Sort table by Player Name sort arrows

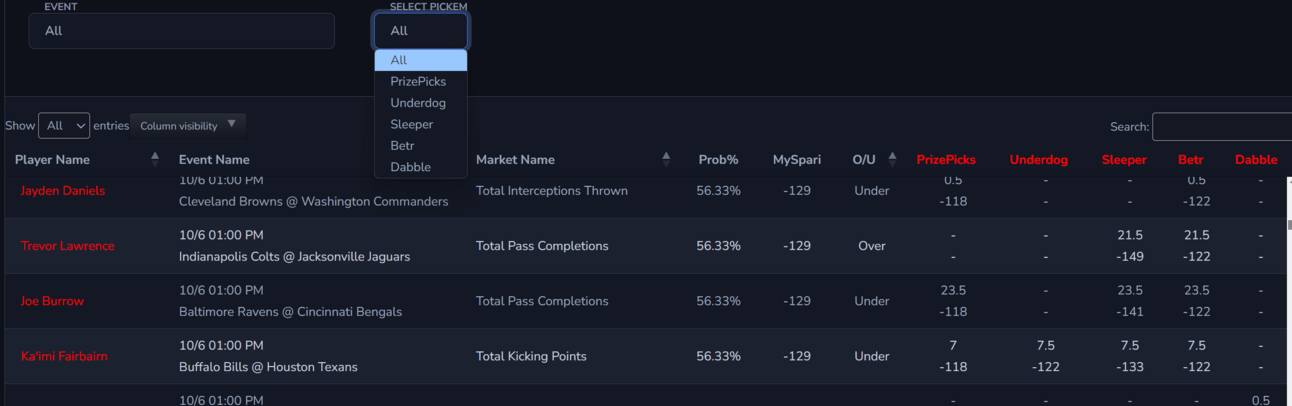(x=155, y=159)
